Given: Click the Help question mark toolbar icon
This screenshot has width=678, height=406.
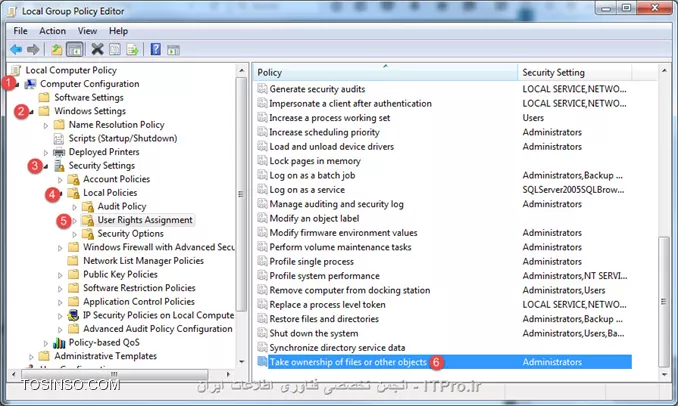Looking at the screenshot, I should [155, 49].
